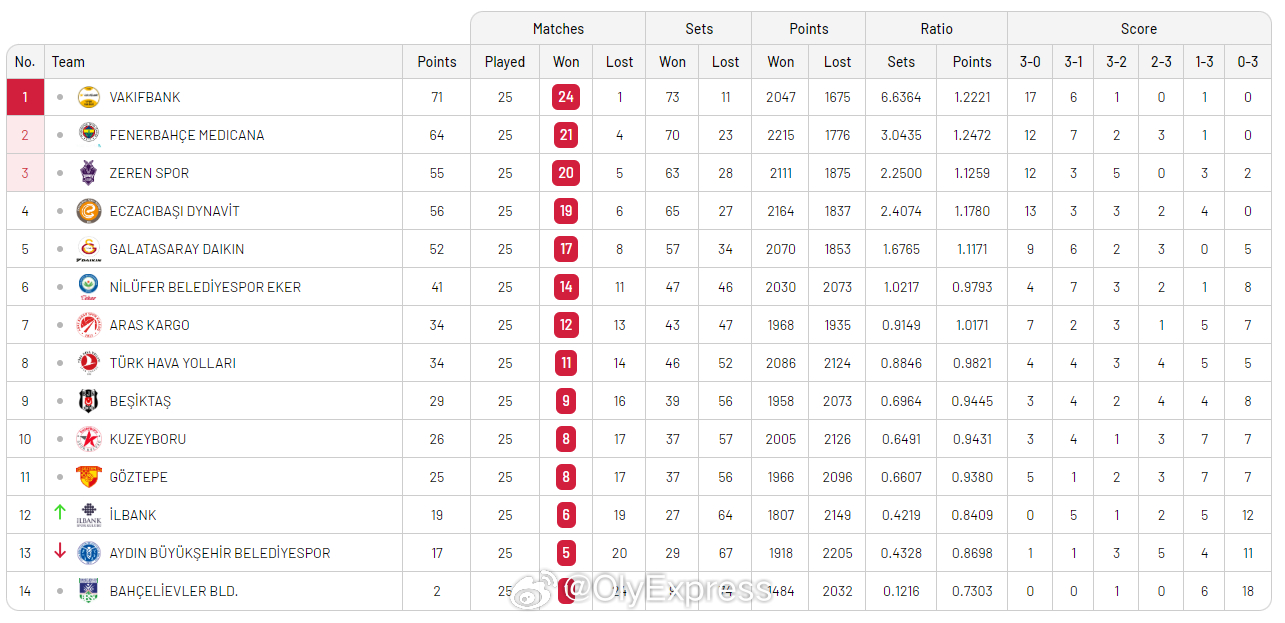
Task: Click the red down arrow beside Aydın Büyükşehir
Action: pos(60,551)
